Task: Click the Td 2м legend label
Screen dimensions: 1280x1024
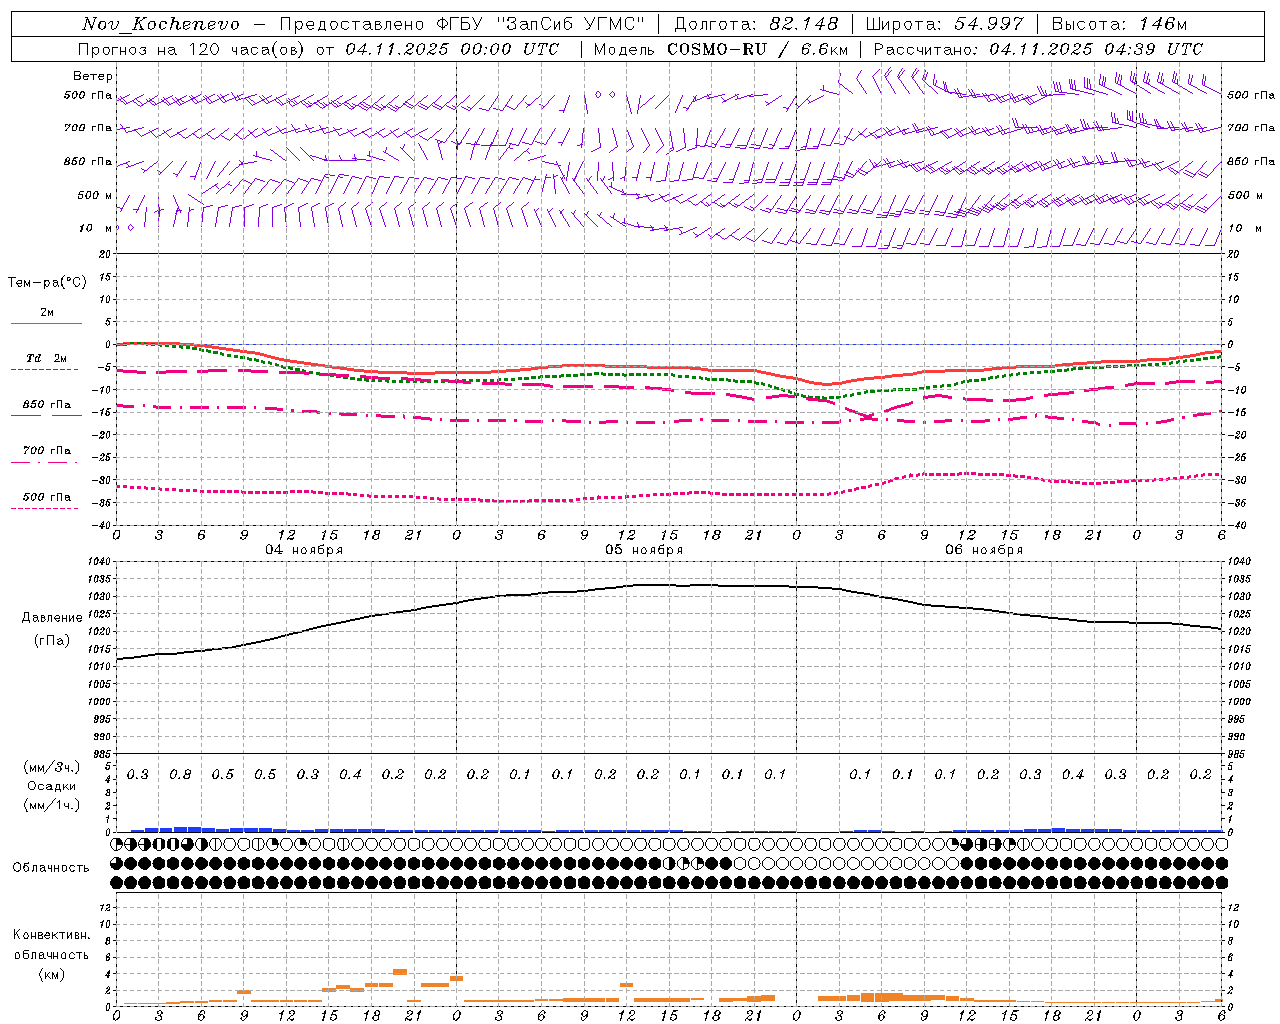Action: click(x=47, y=358)
